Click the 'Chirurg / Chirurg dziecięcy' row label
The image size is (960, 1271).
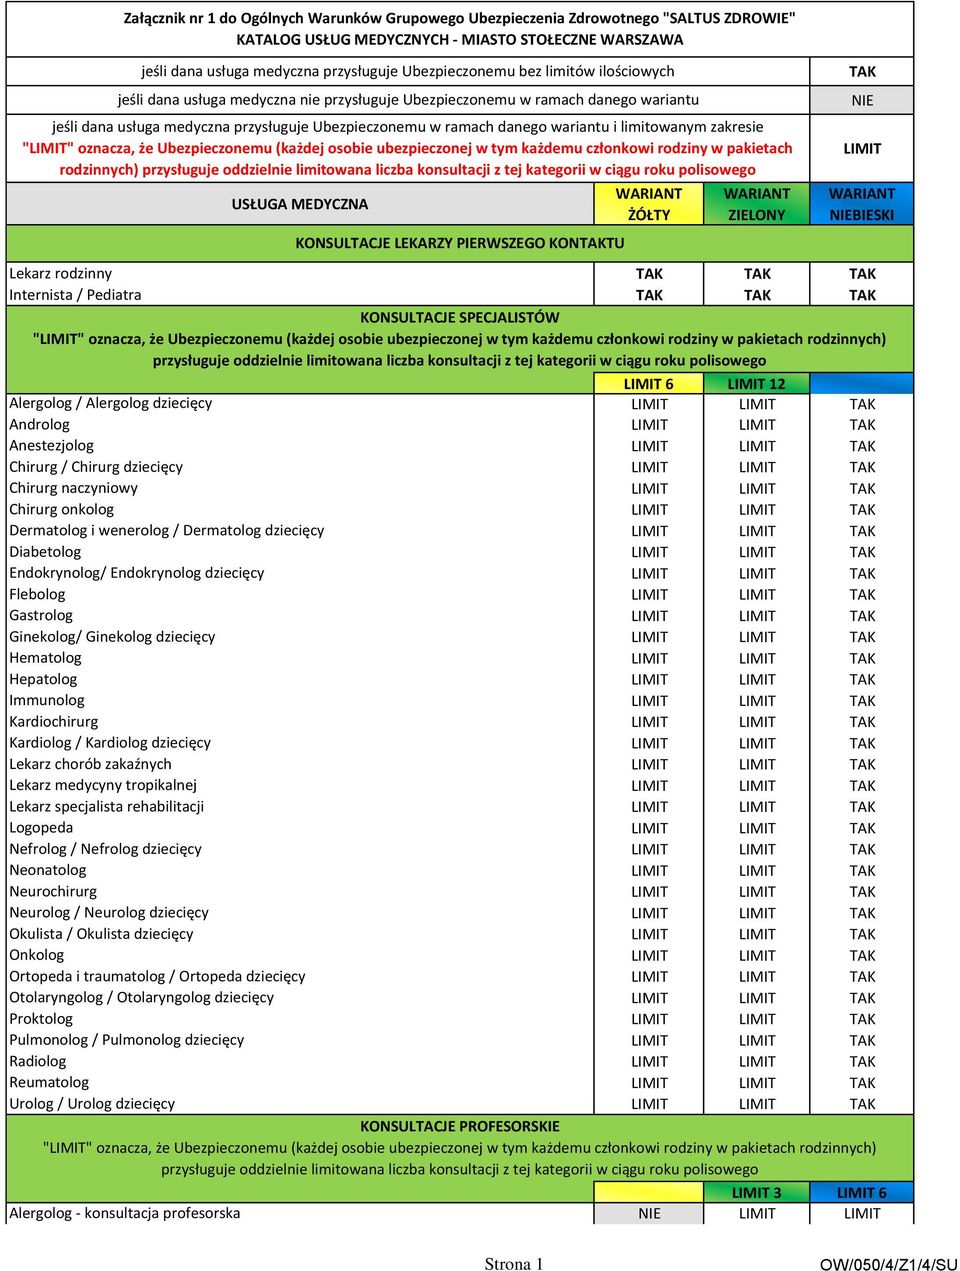pos(96,467)
